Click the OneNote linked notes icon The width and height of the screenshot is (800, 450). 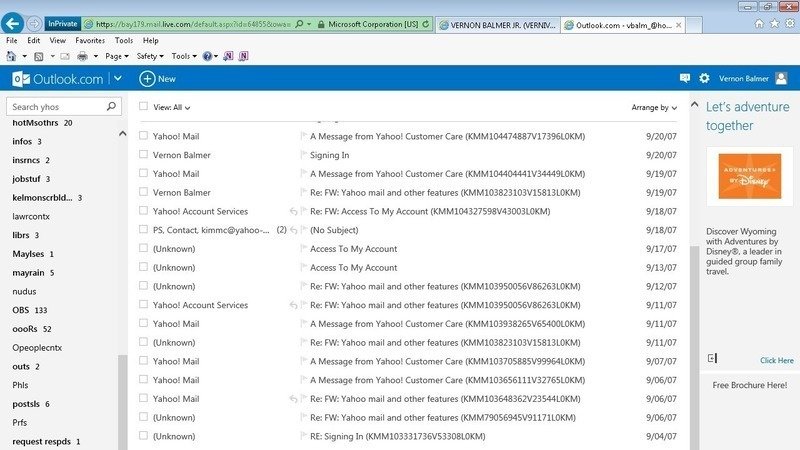click(x=243, y=56)
